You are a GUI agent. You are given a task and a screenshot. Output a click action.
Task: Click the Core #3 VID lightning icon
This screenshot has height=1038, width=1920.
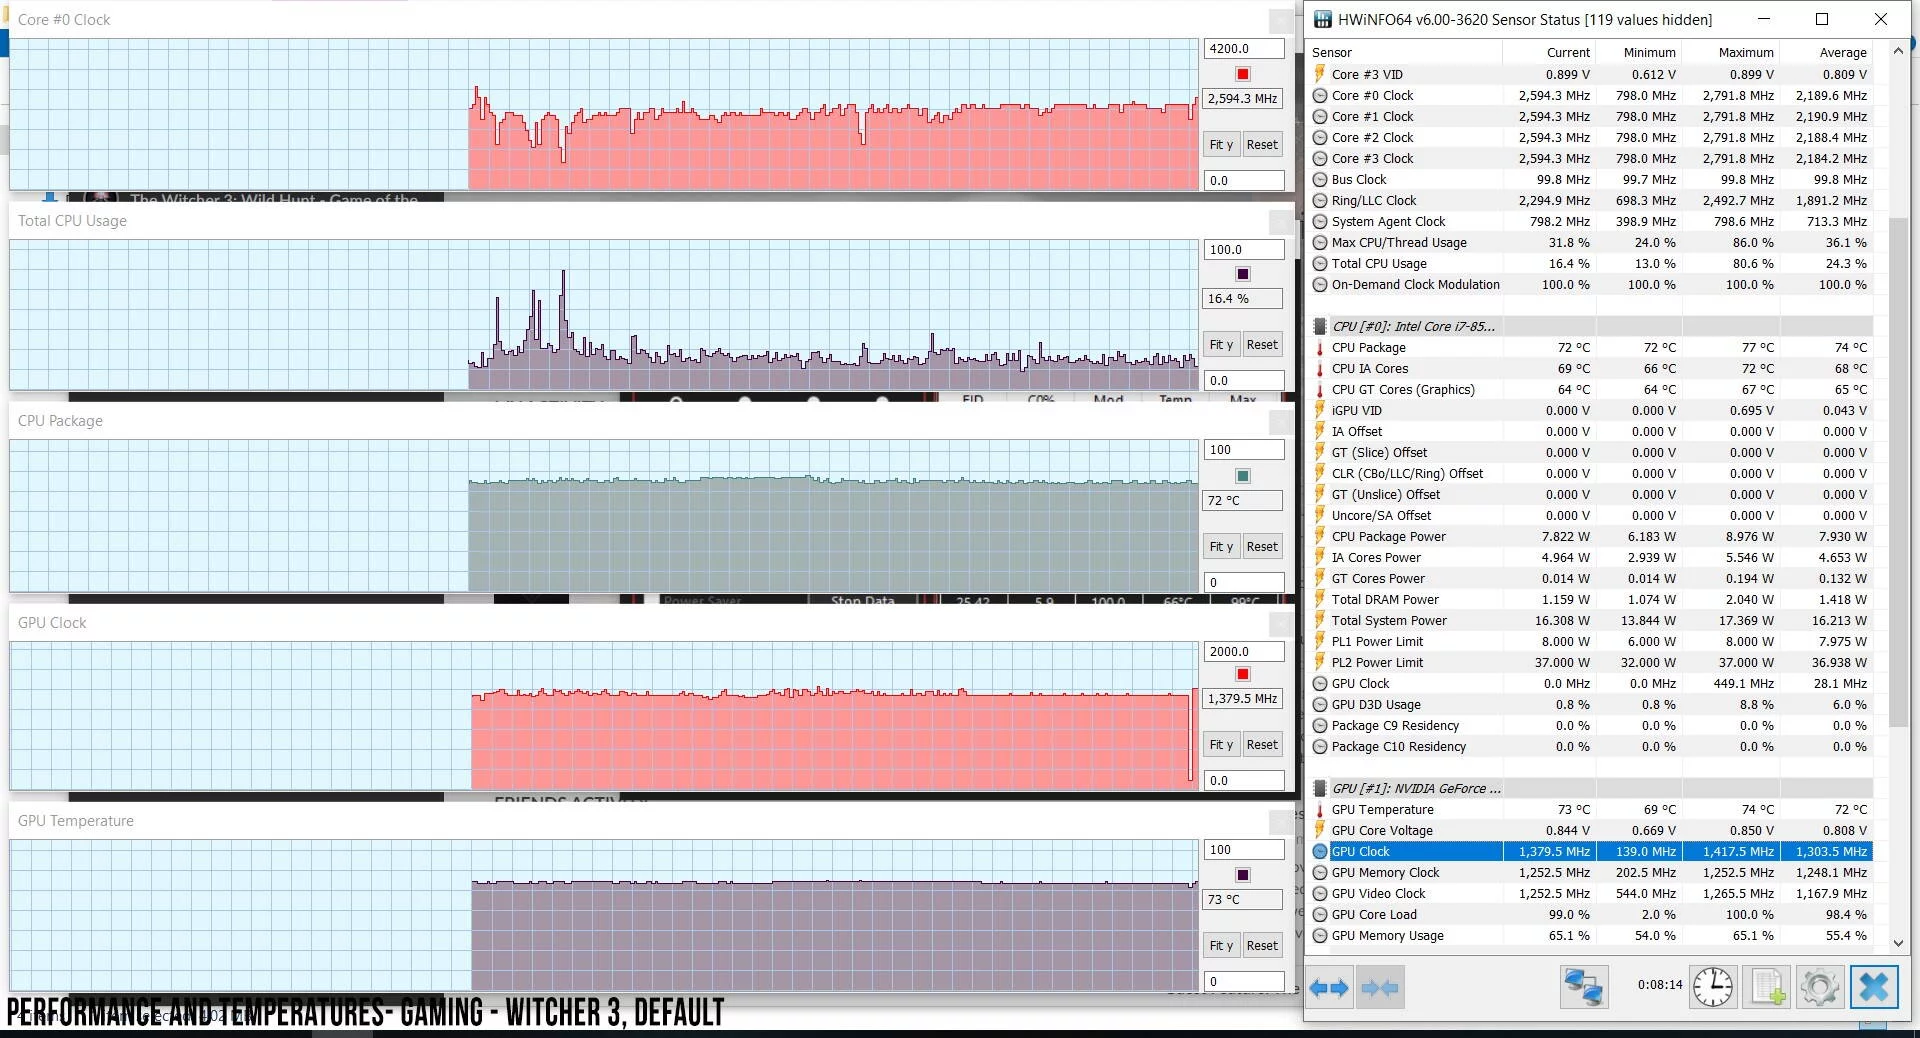(1320, 74)
